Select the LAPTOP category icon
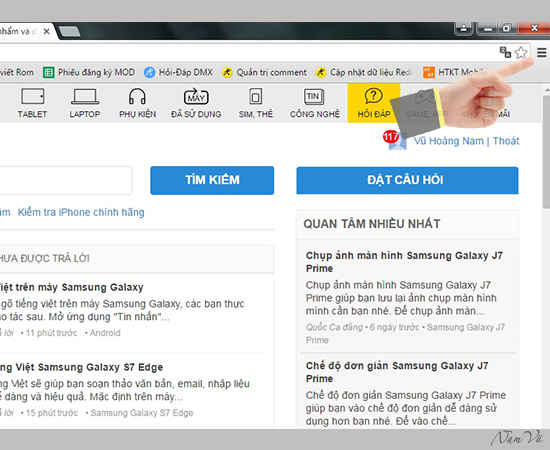The height and width of the screenshot is (450, 550). pos(85,96)
